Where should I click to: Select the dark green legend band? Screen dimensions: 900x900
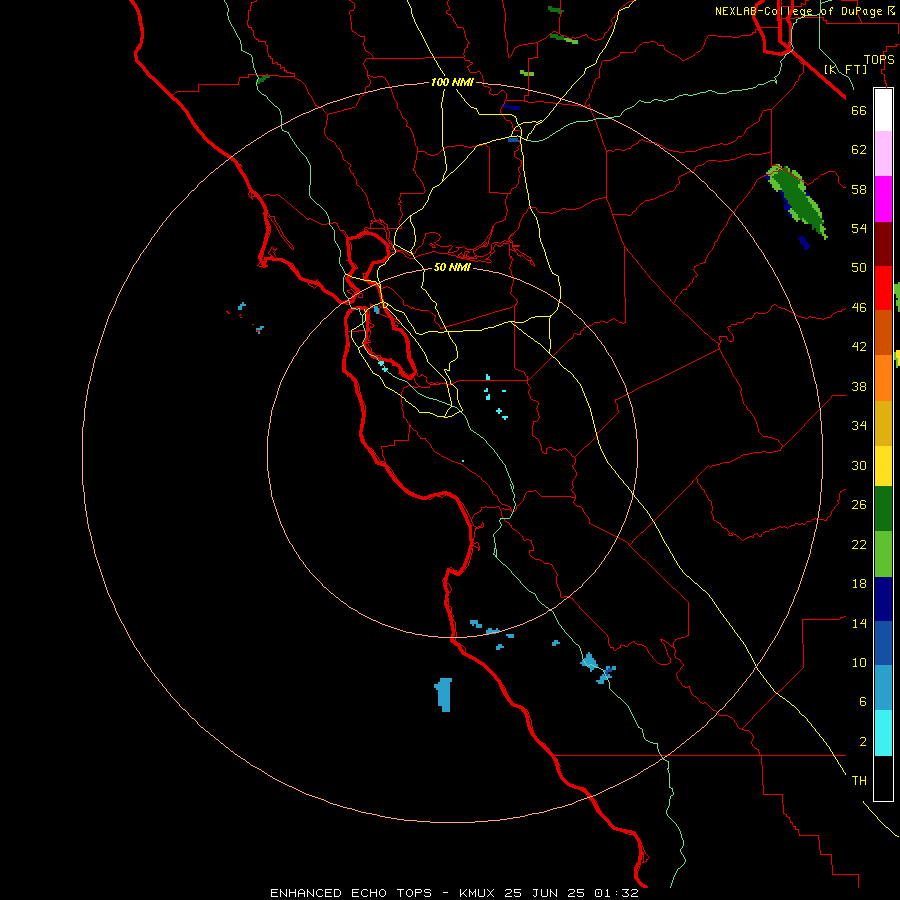point(883,509)
